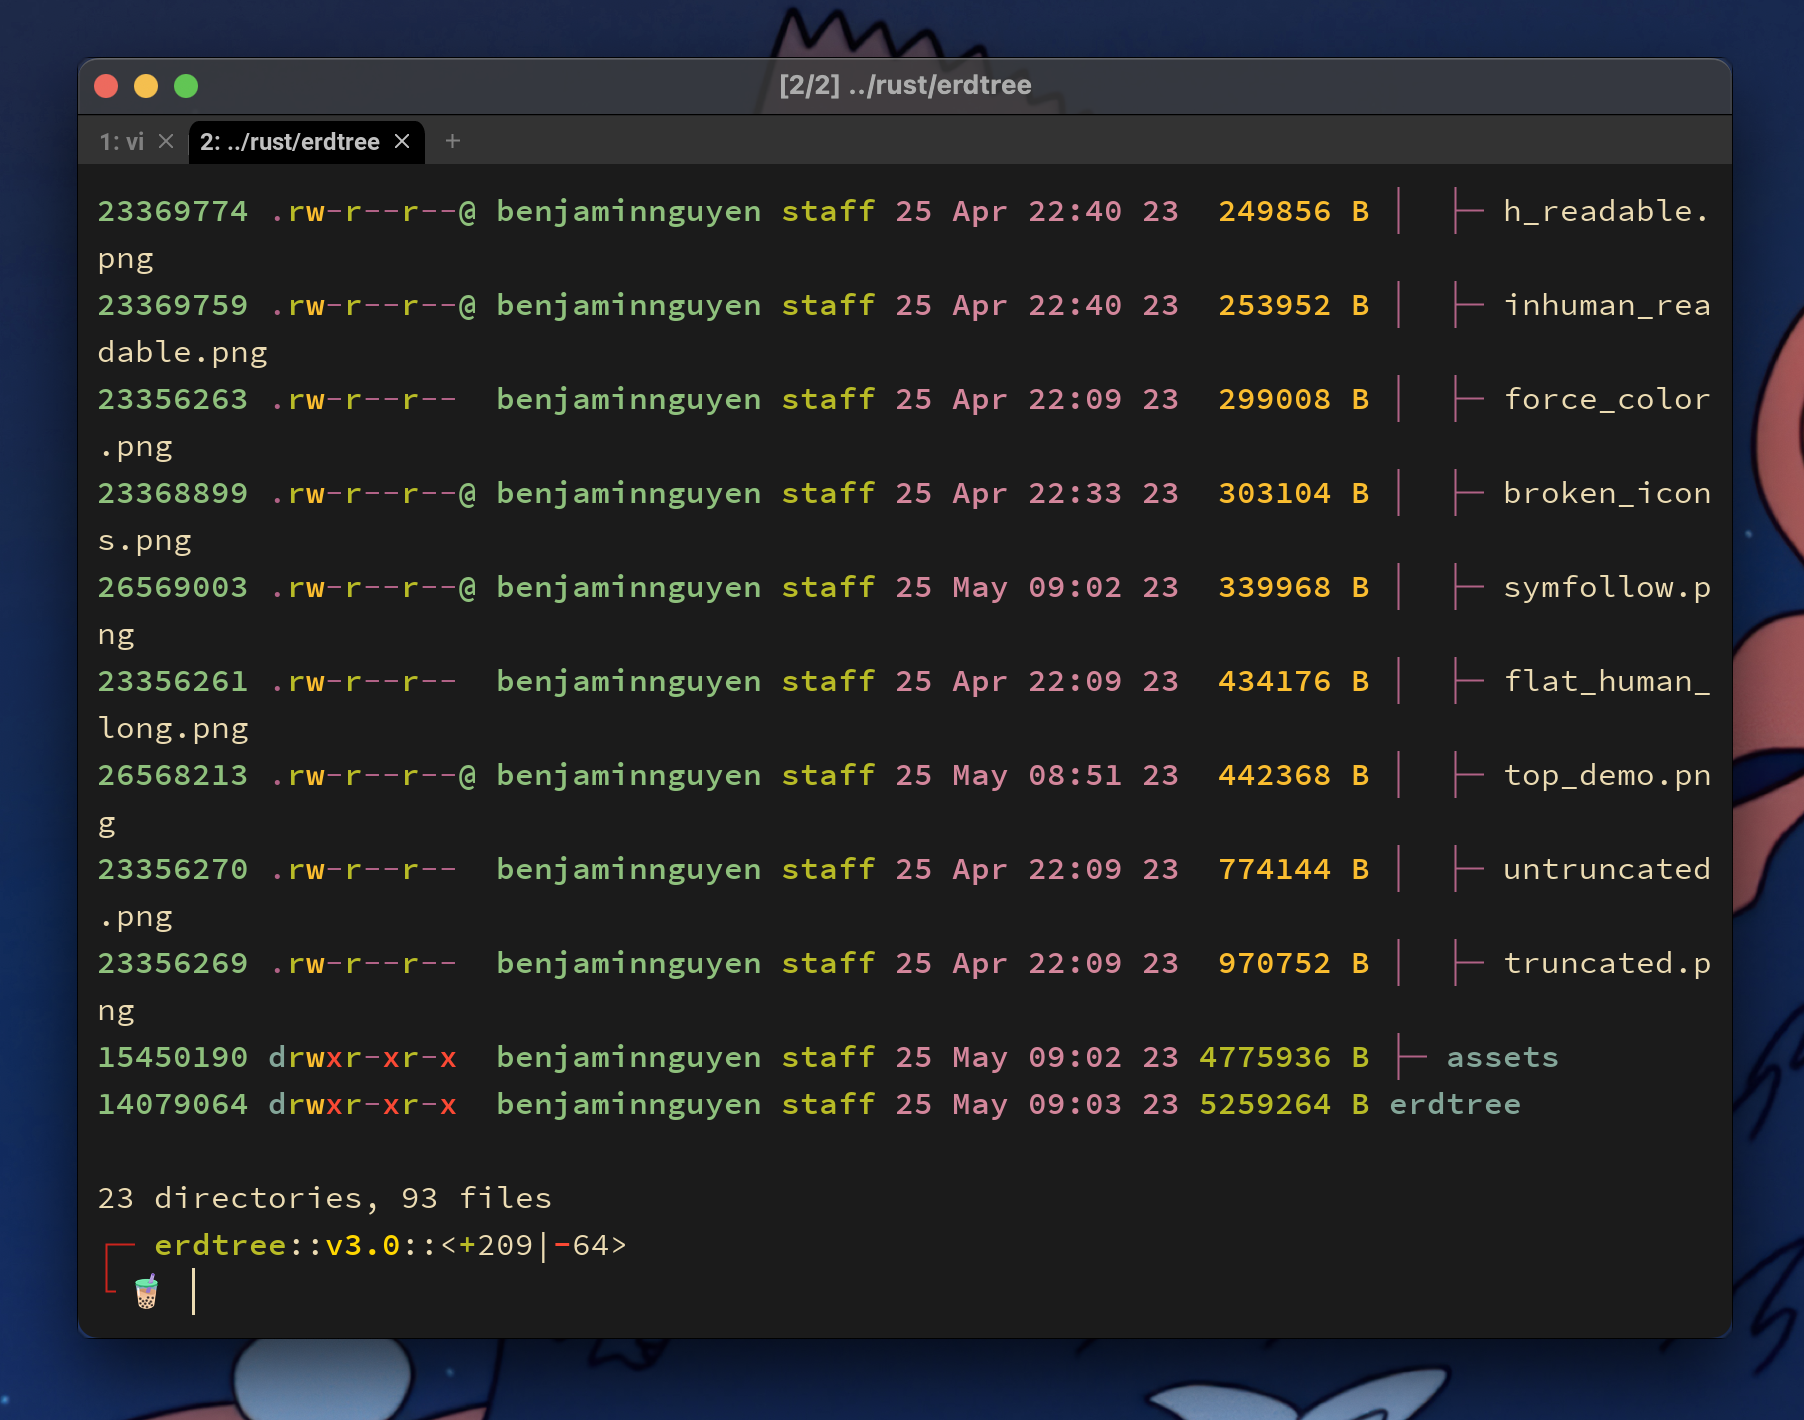Click permissions 'drwxr-xr-x' on assets row
The image size is (1804, 1420).
362,1057
